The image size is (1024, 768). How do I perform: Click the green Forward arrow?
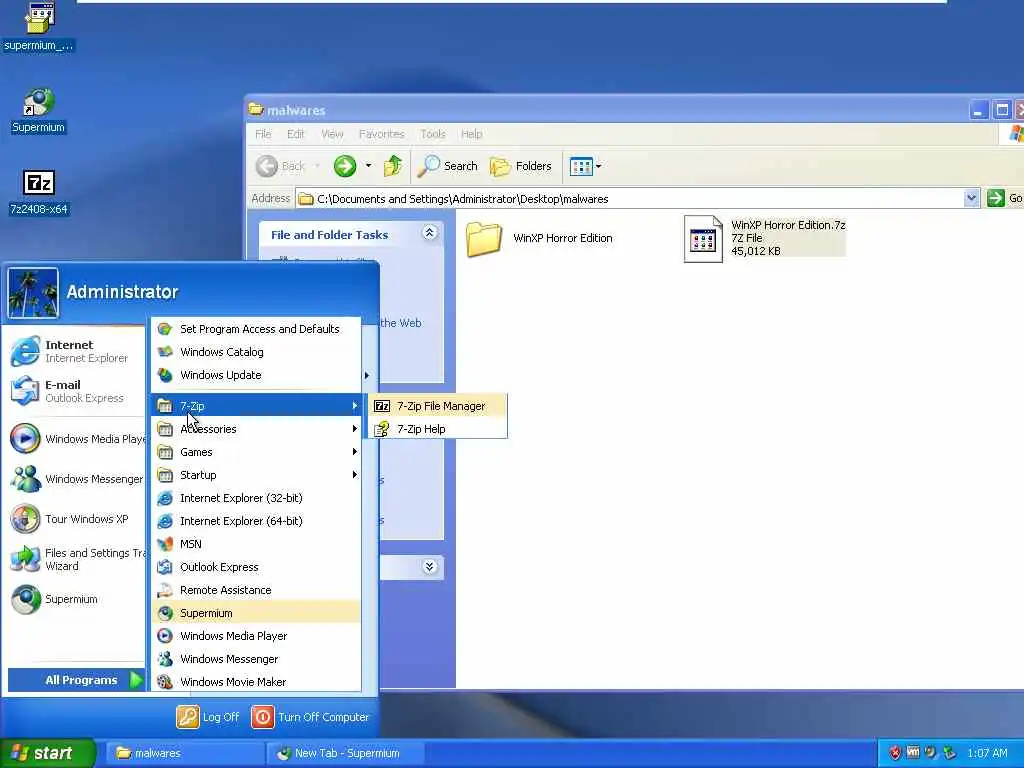tap(345, 166)
